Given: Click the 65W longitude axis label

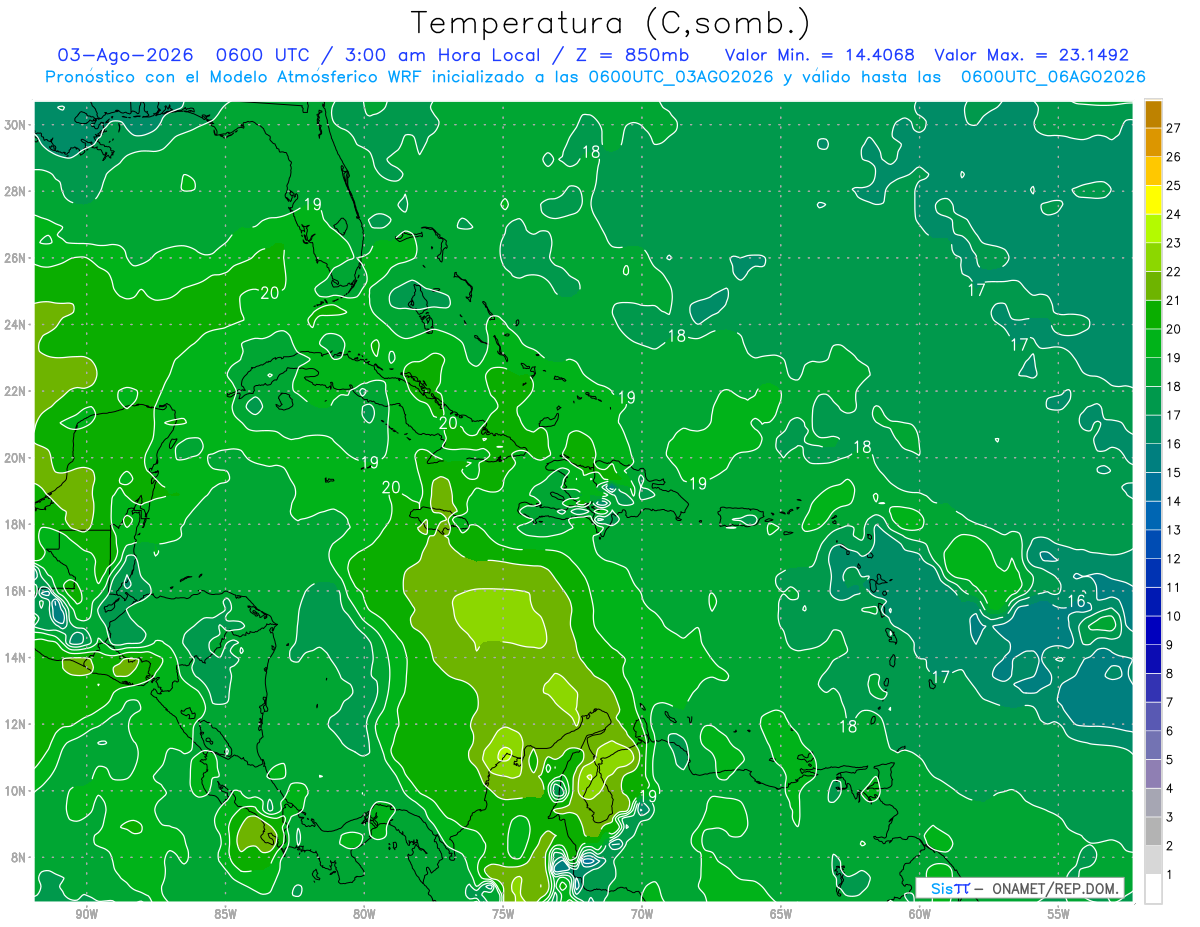Looking at the screenshot, I should point(781,914).
